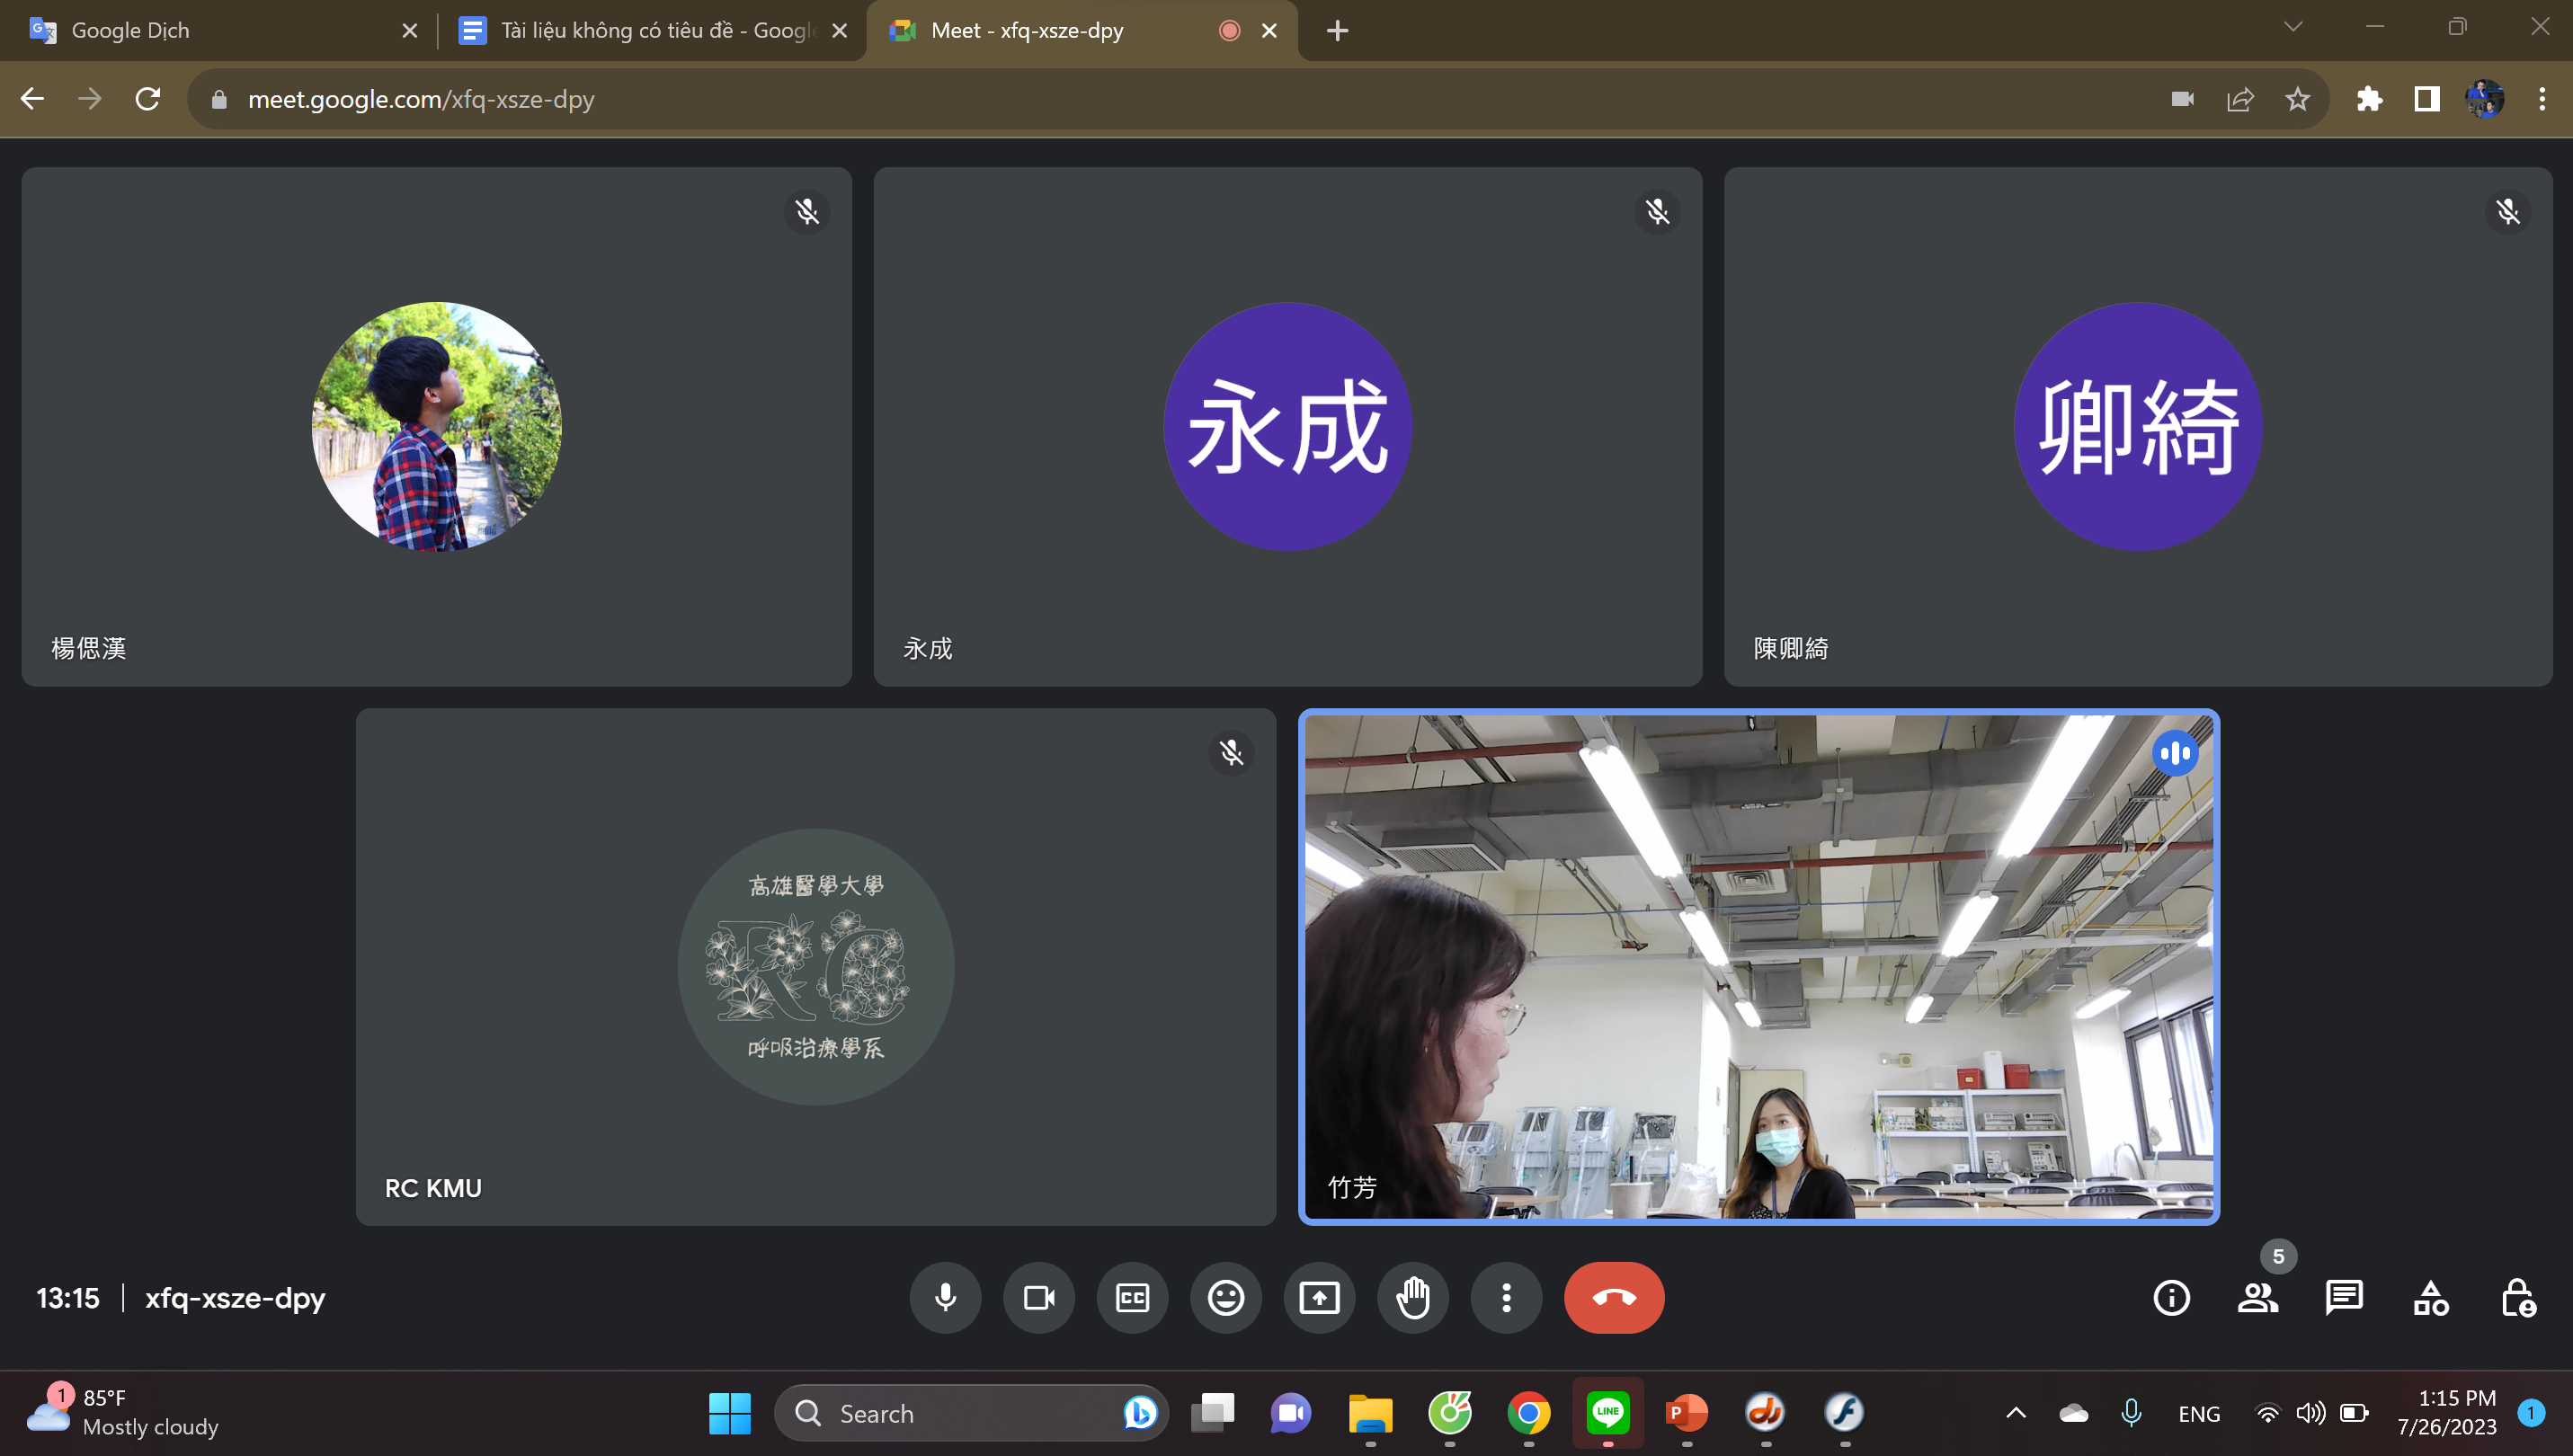Switch to the Tài liệu không có tiêu đề tab

tap(650, 30)
